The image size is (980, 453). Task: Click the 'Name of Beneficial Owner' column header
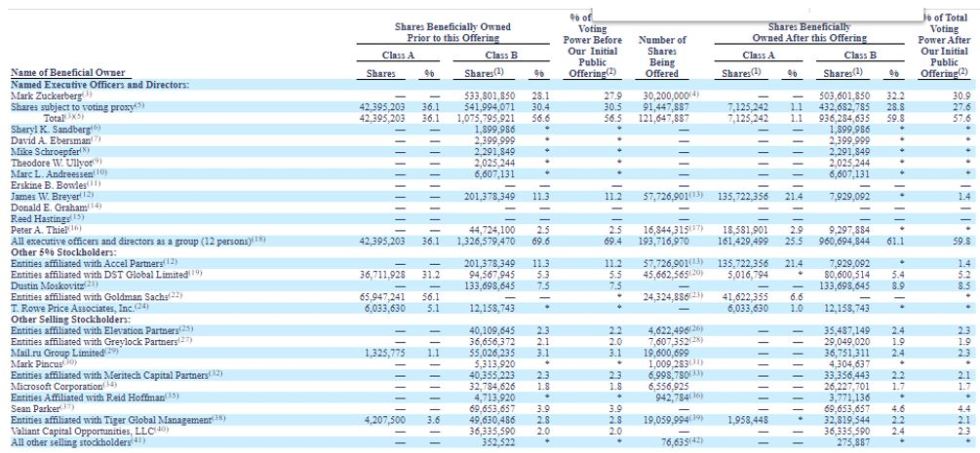tap(68, 74)
